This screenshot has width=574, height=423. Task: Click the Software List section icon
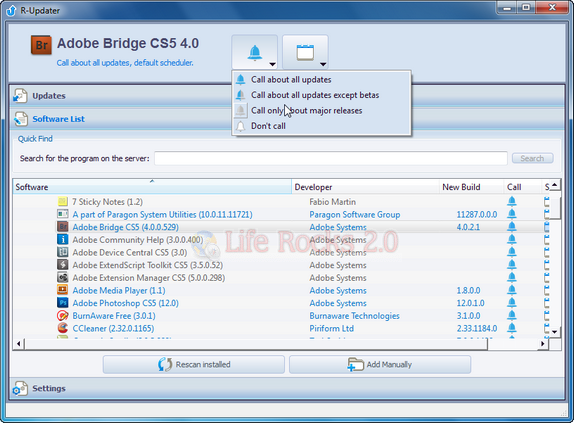coord(20,119)
